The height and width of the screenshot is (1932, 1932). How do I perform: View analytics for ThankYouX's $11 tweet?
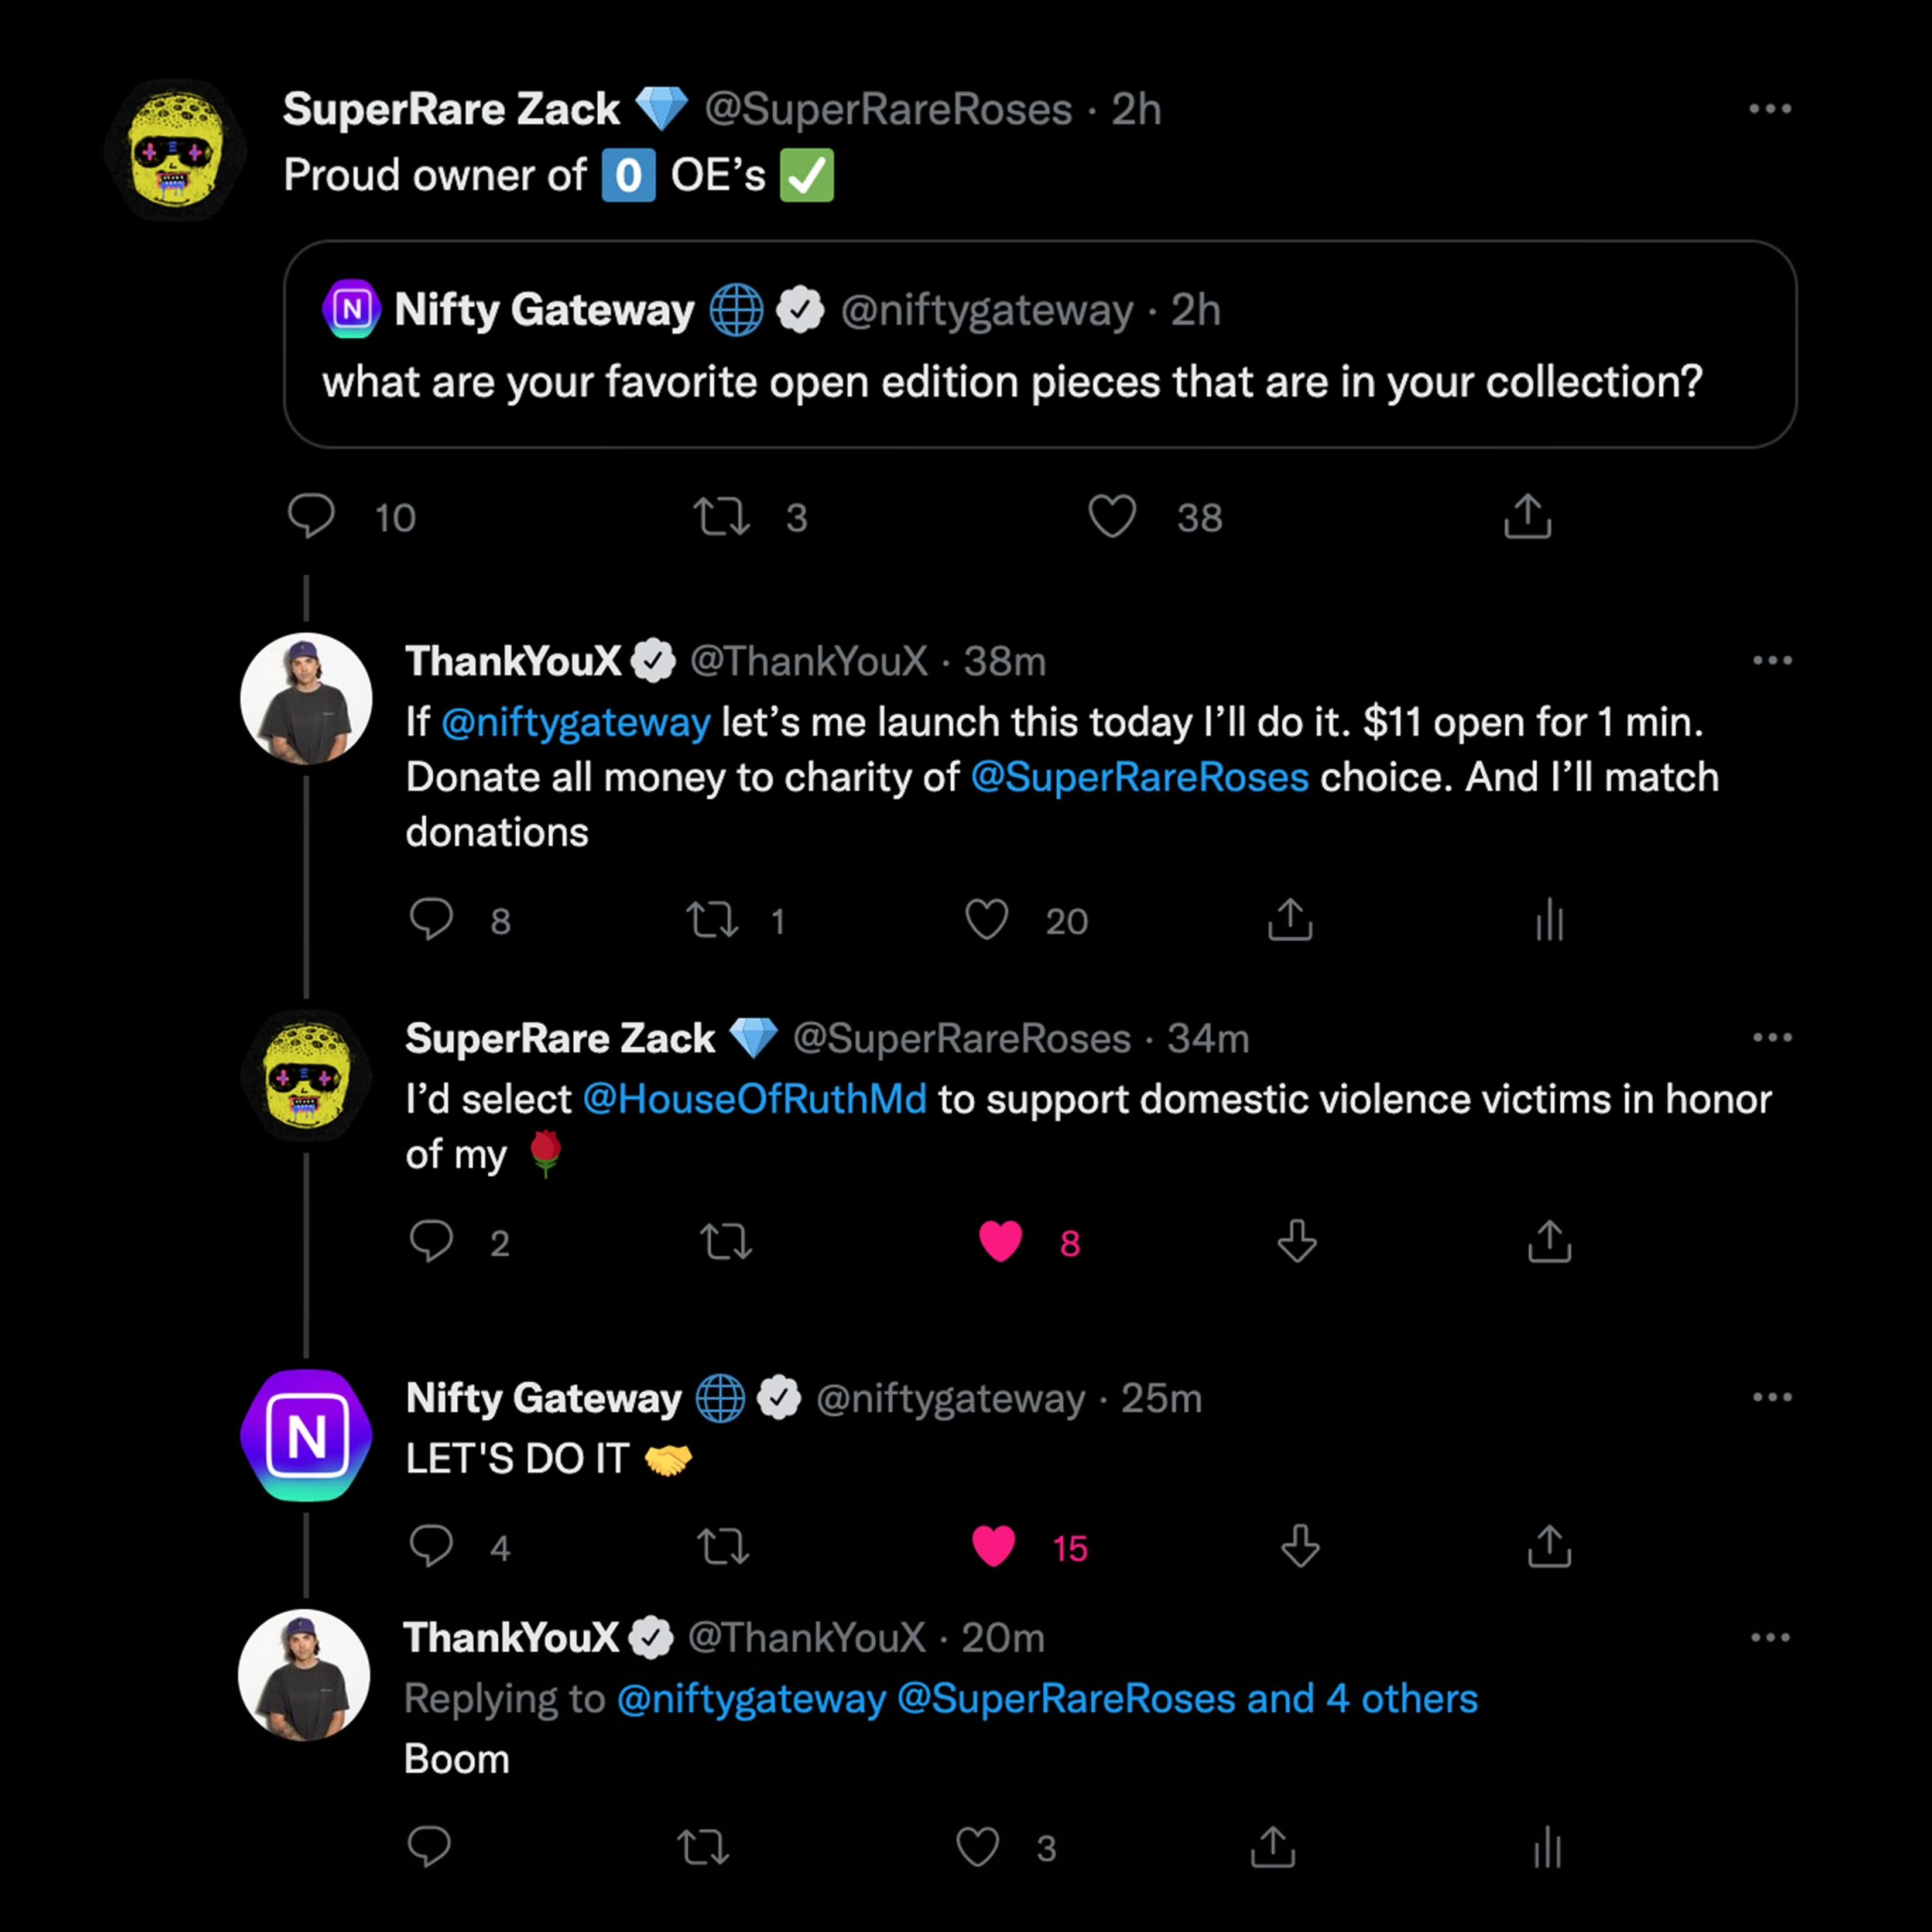tap(1549, 920)
